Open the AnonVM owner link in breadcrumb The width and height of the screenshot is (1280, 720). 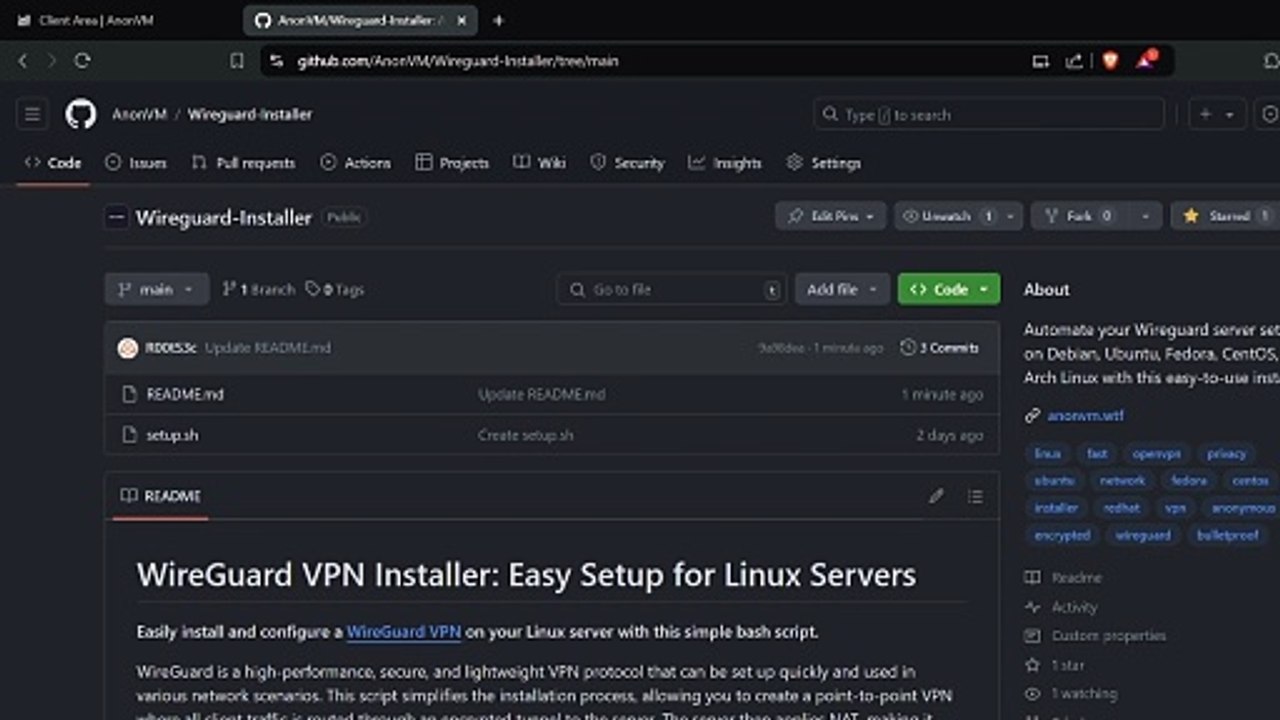[139, 114]
